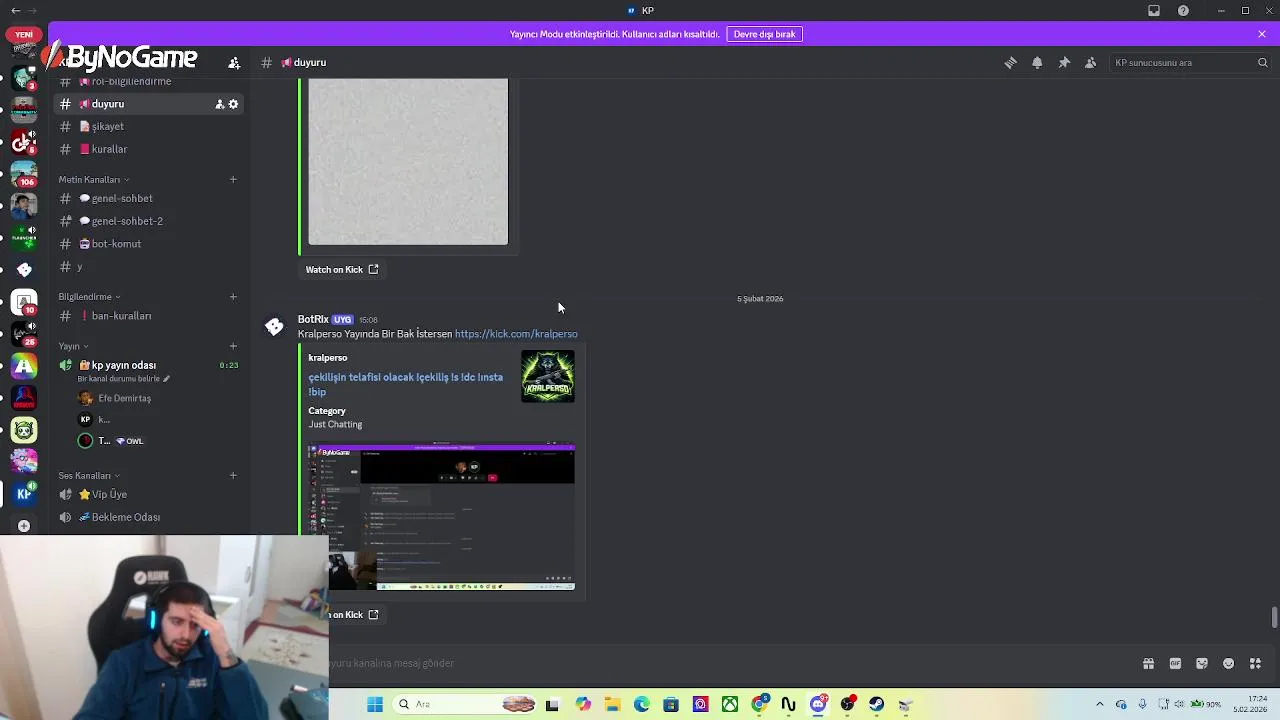Toggle member list icon in header
This screenshot has width=1280, height=720.
[1091, 62]
